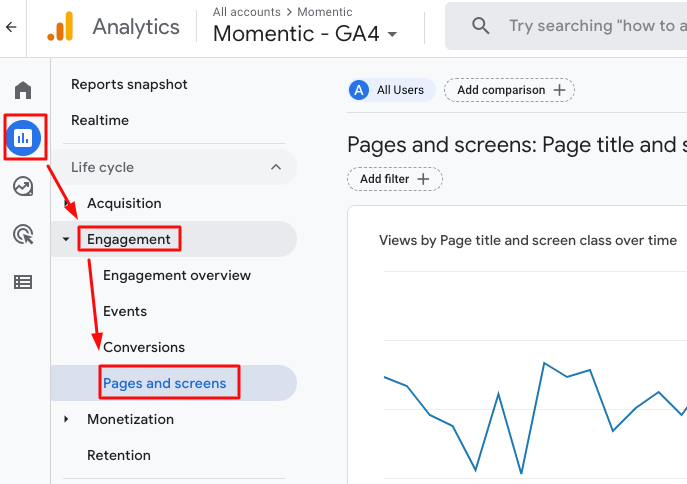Image resolution: width=687 pixels, height=484 pixels.
Task: Click the views line chart
Action: [x=535, y=418]
